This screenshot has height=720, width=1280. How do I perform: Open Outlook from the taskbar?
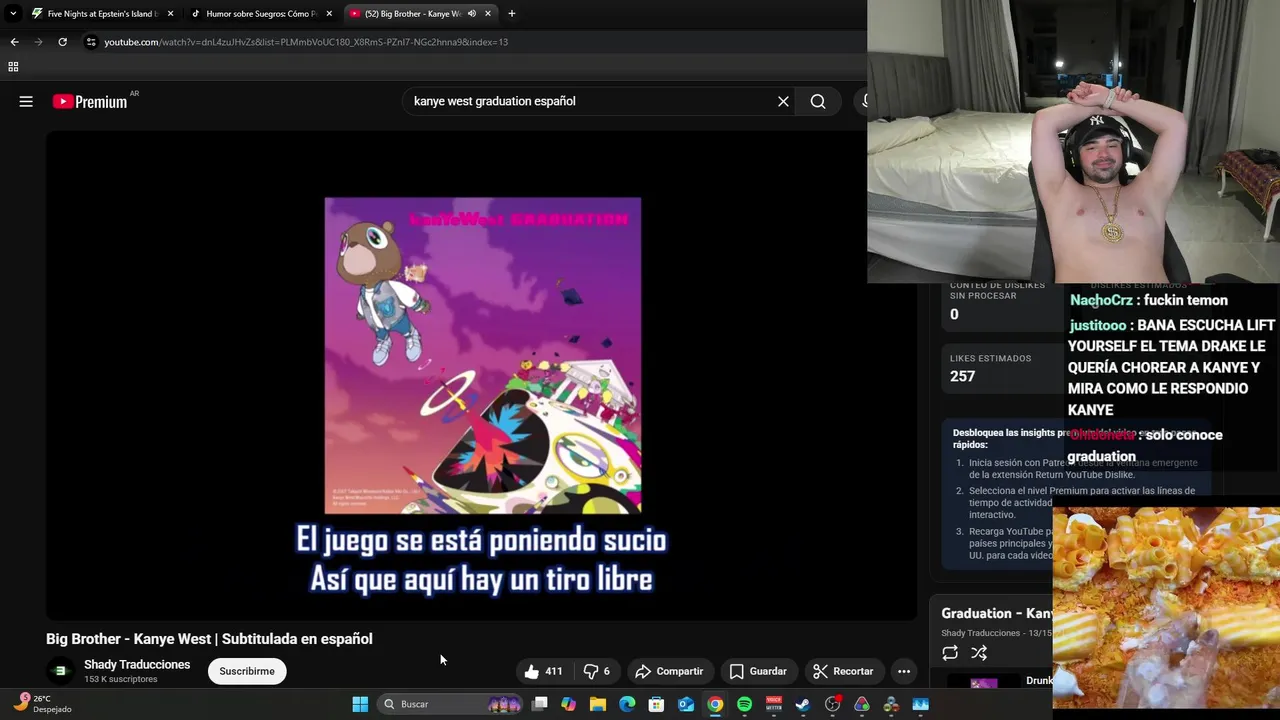tap(686, 704)
